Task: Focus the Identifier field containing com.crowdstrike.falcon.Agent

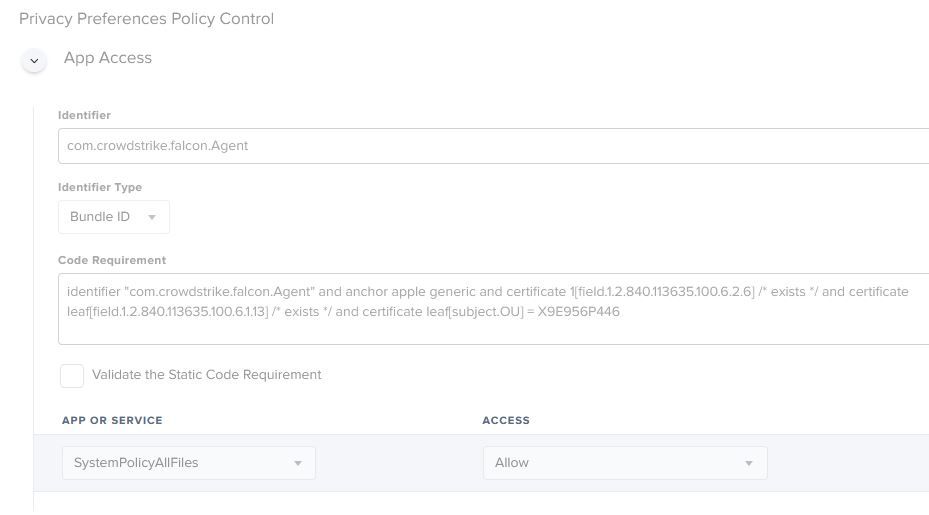Action: (x=494, y=146)
